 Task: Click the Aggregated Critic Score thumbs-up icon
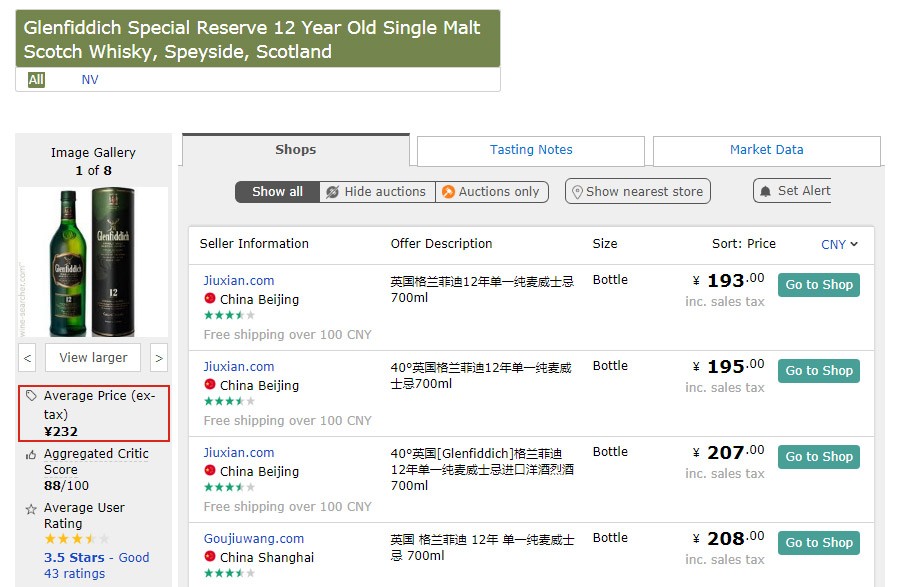31,454
